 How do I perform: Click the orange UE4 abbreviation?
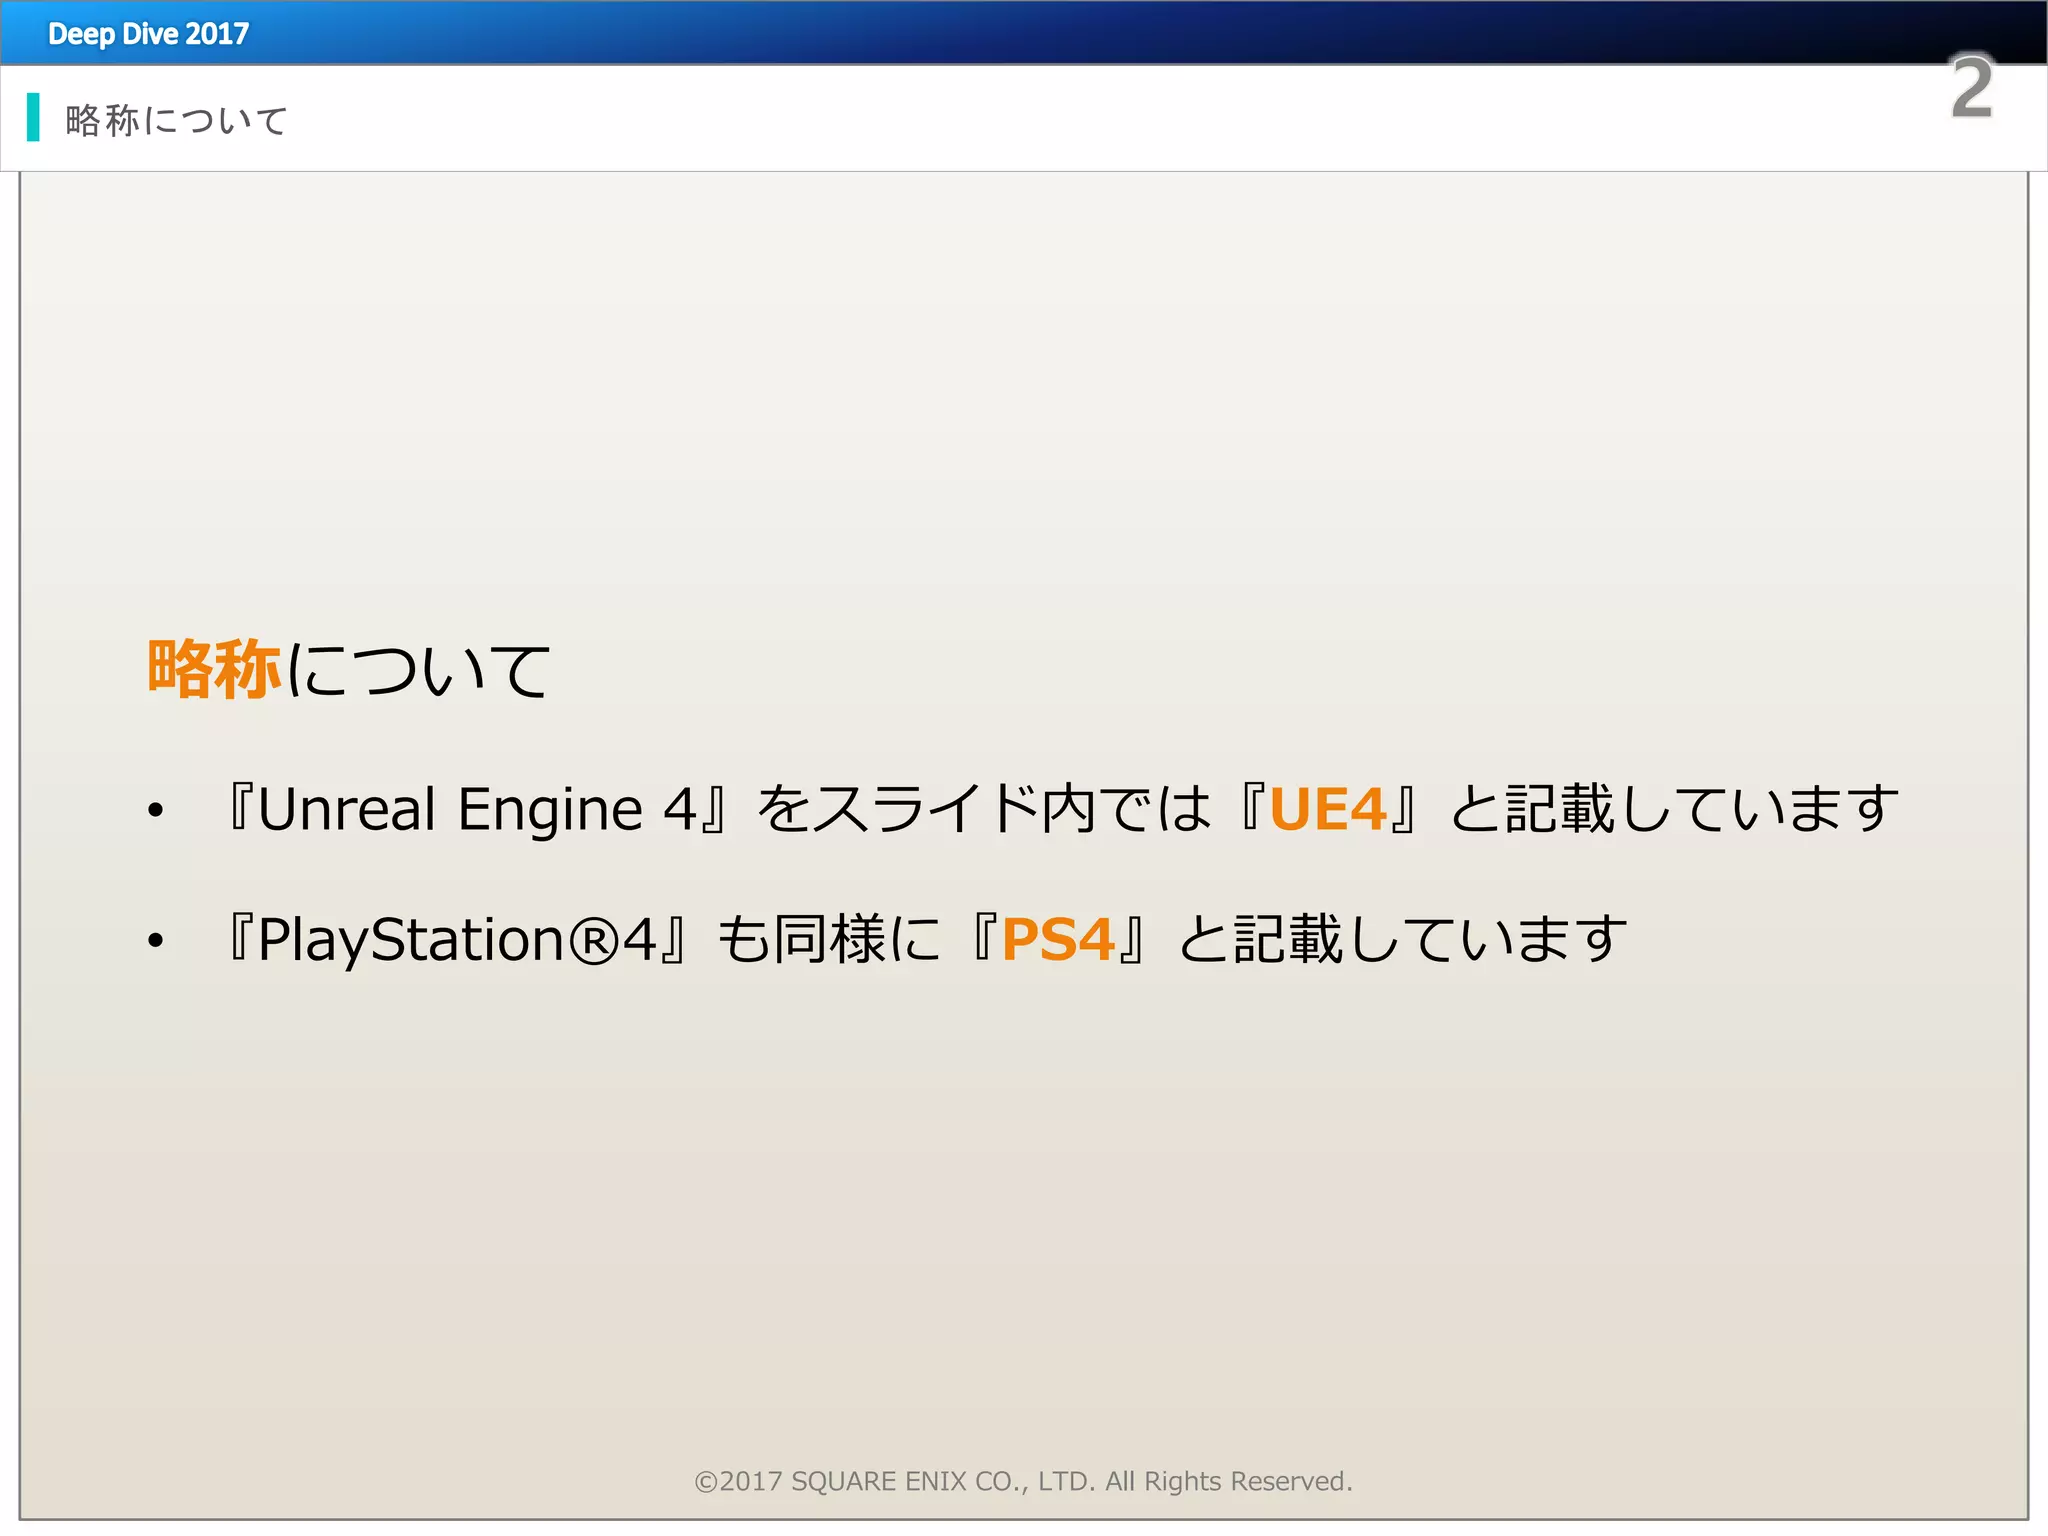pos(1327,809)
